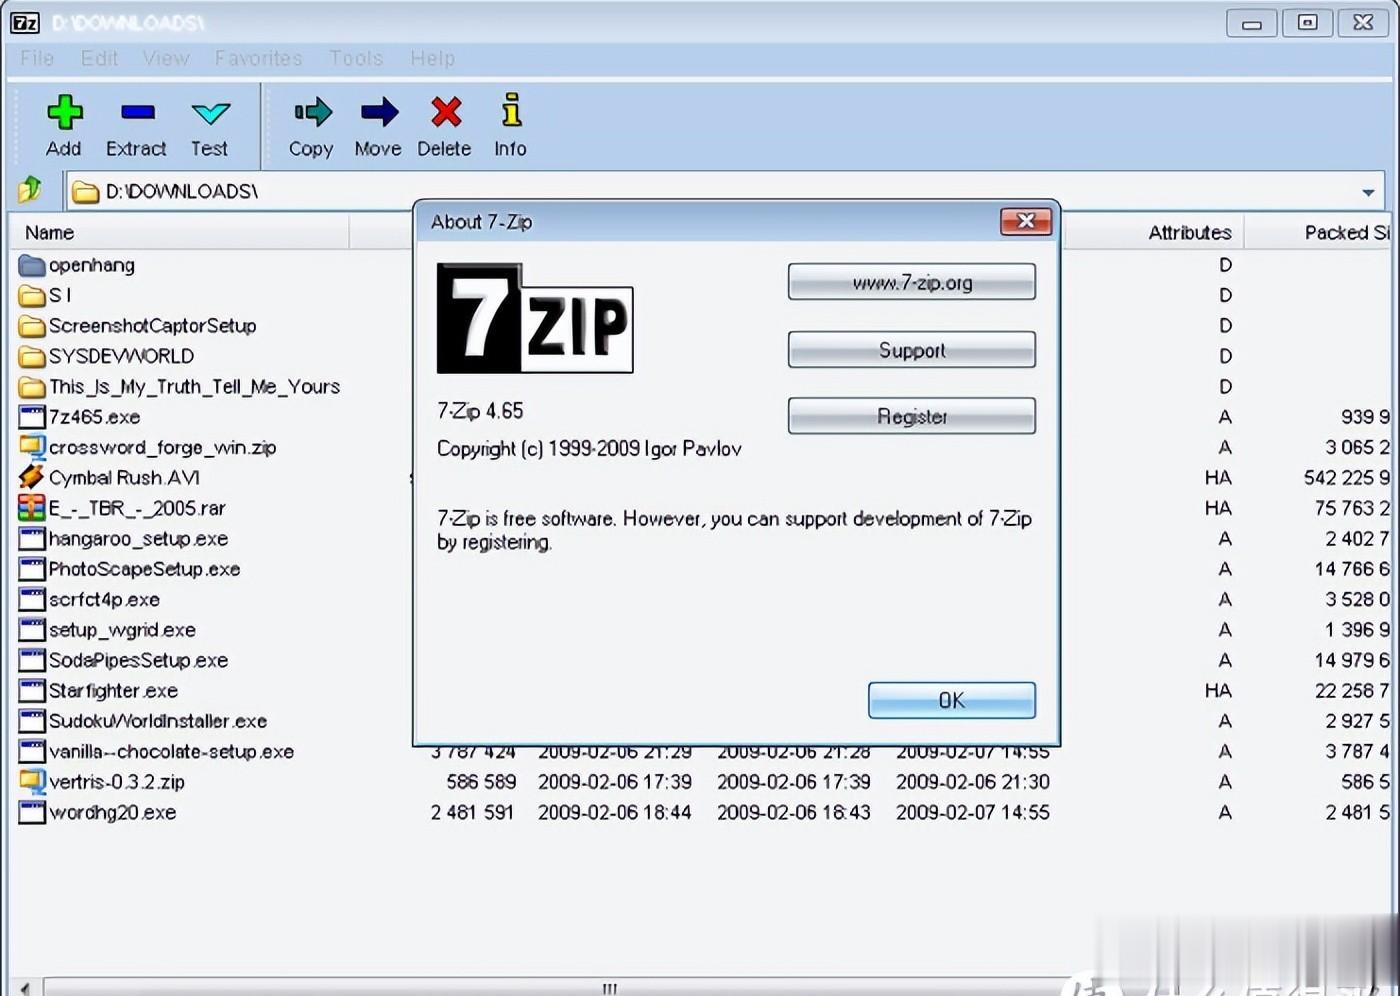Click the file icon beside 7z465.exe
This screenshot has height=996, width=1400.
coord(32,417)
